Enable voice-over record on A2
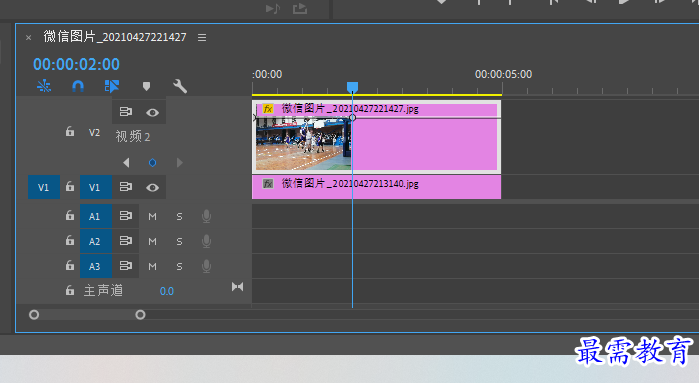Image resolution: width=699 pixels, height=383 pixels. click(206, 241)
